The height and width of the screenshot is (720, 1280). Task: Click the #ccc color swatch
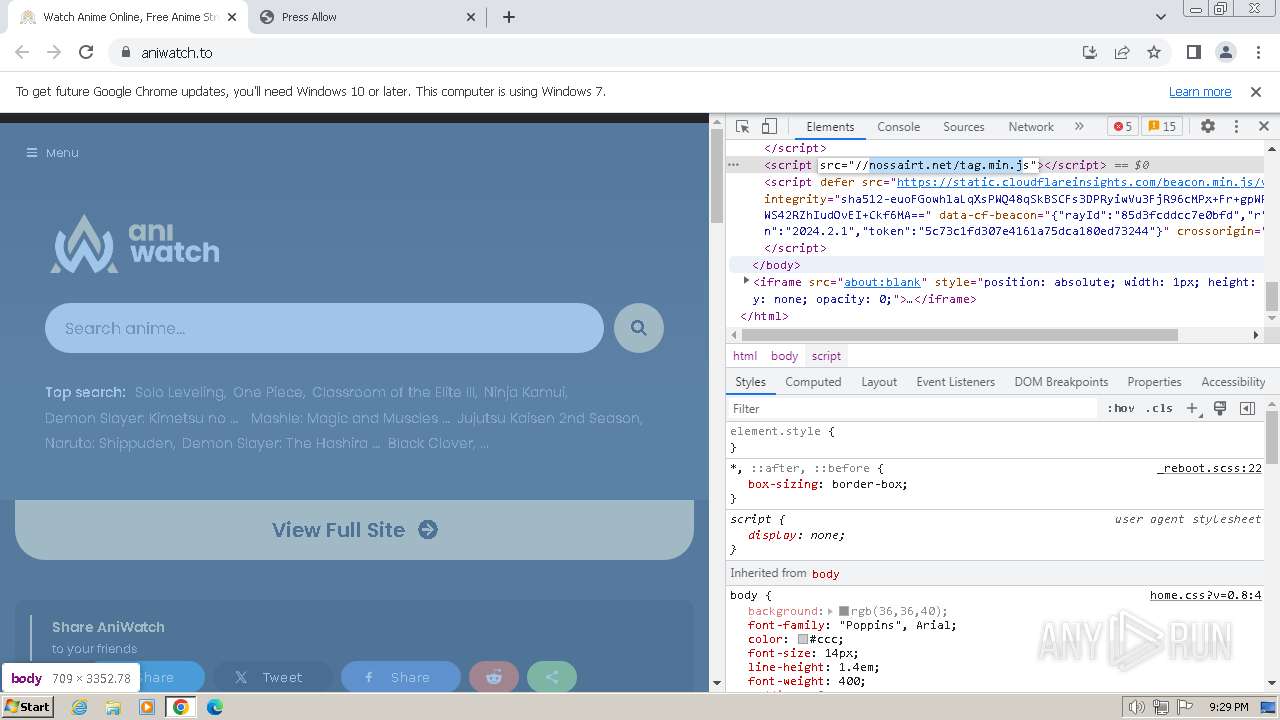click(x=803, y=639)
